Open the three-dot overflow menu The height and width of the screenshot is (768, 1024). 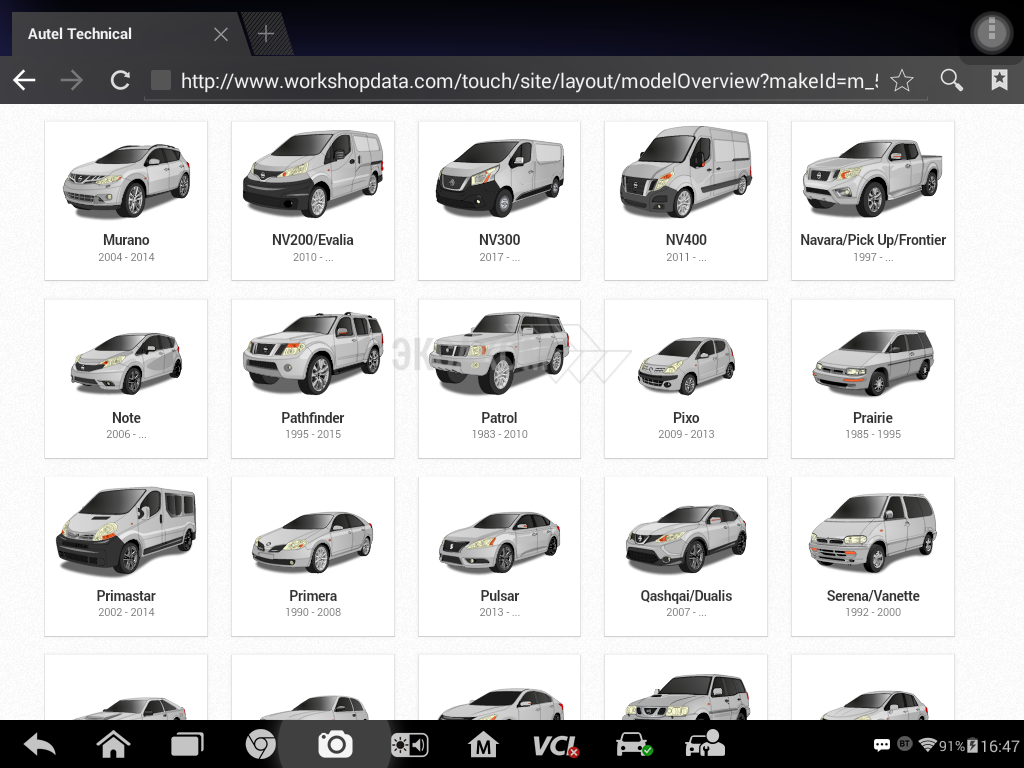tap(991, 32)
